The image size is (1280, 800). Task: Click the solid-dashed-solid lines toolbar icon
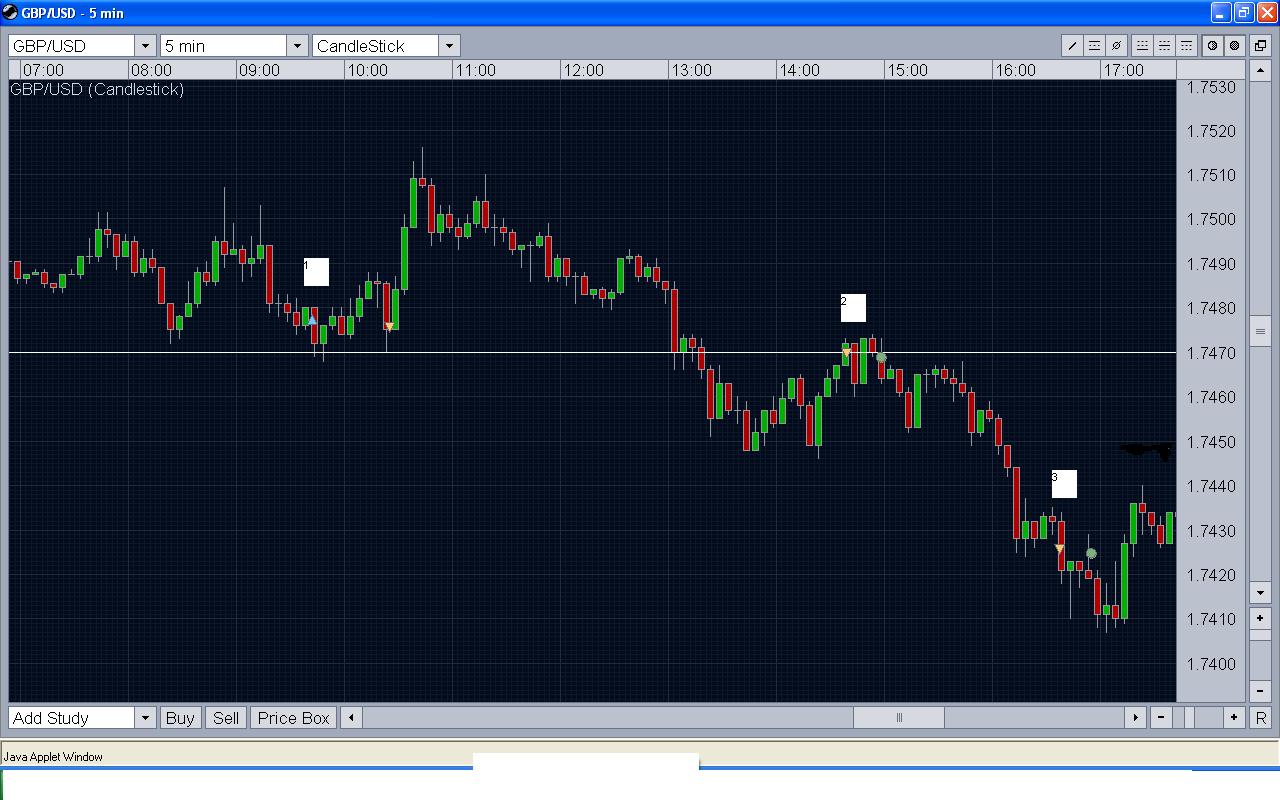[1095, 46]
